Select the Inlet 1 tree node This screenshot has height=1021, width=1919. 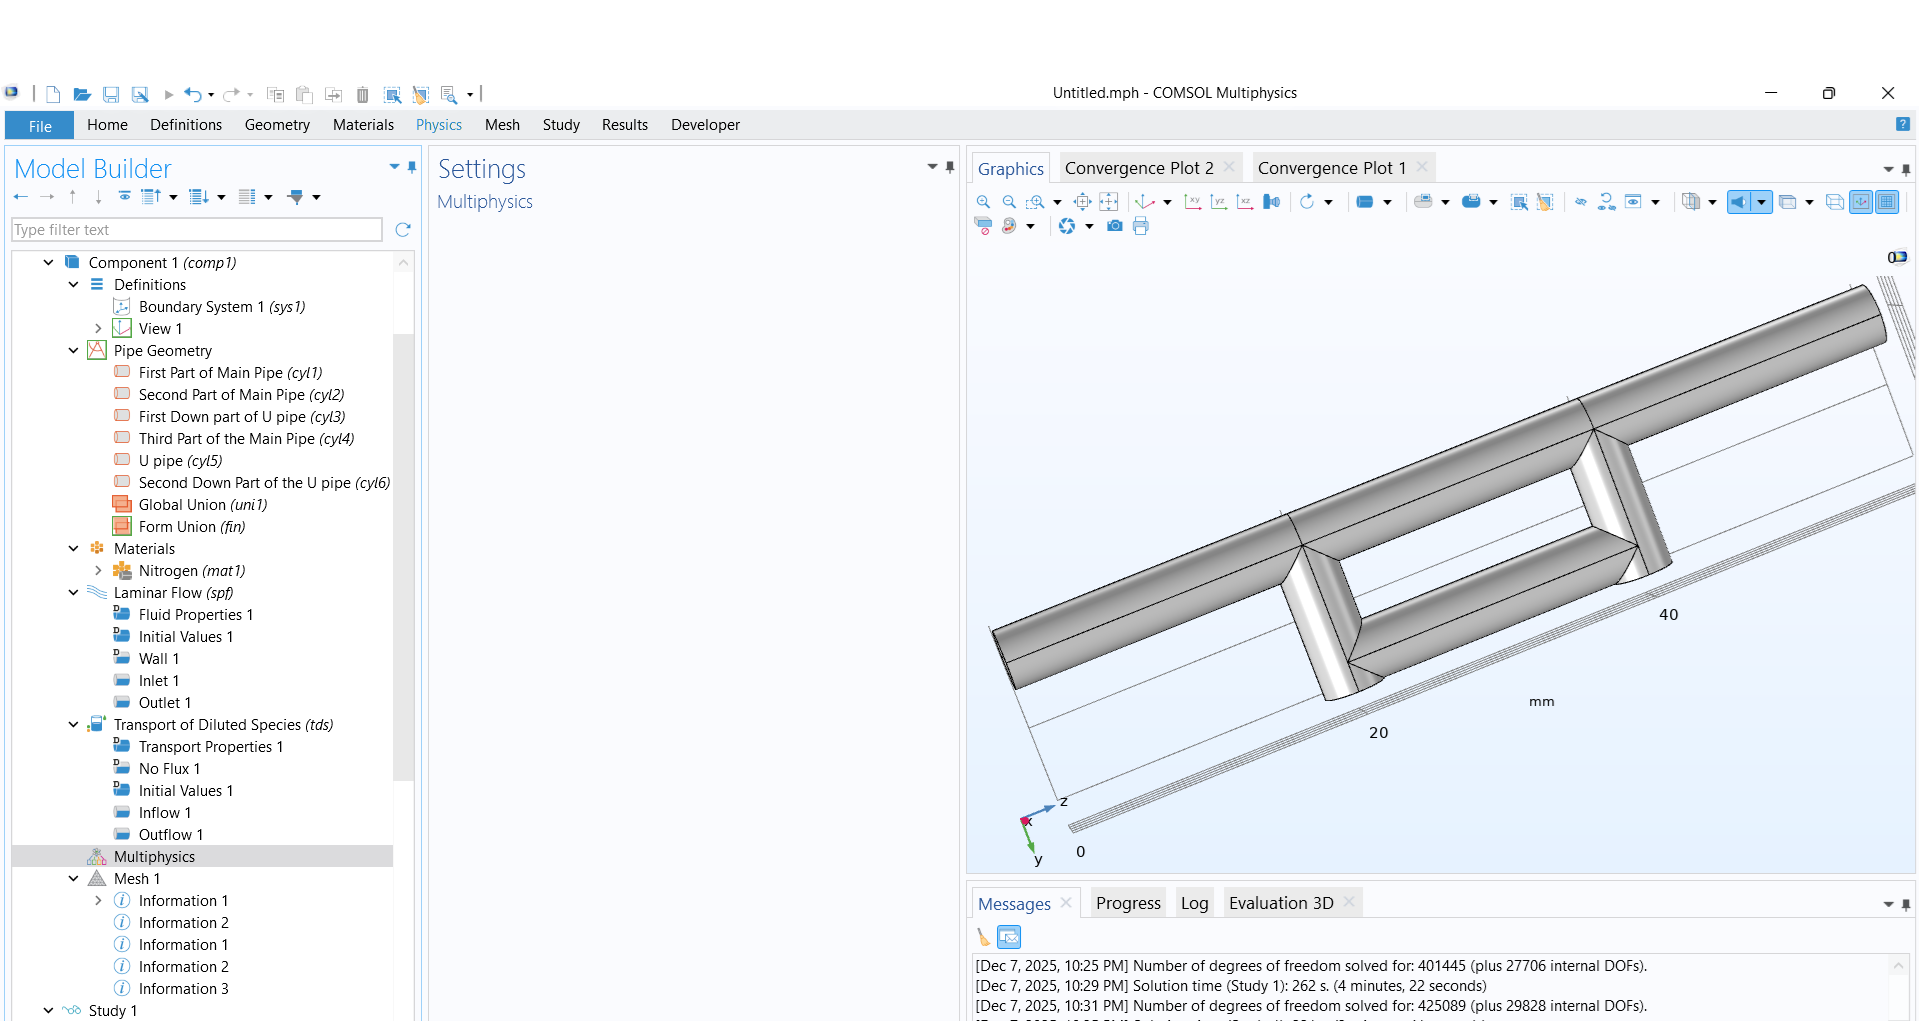click(x=158, y=681)
